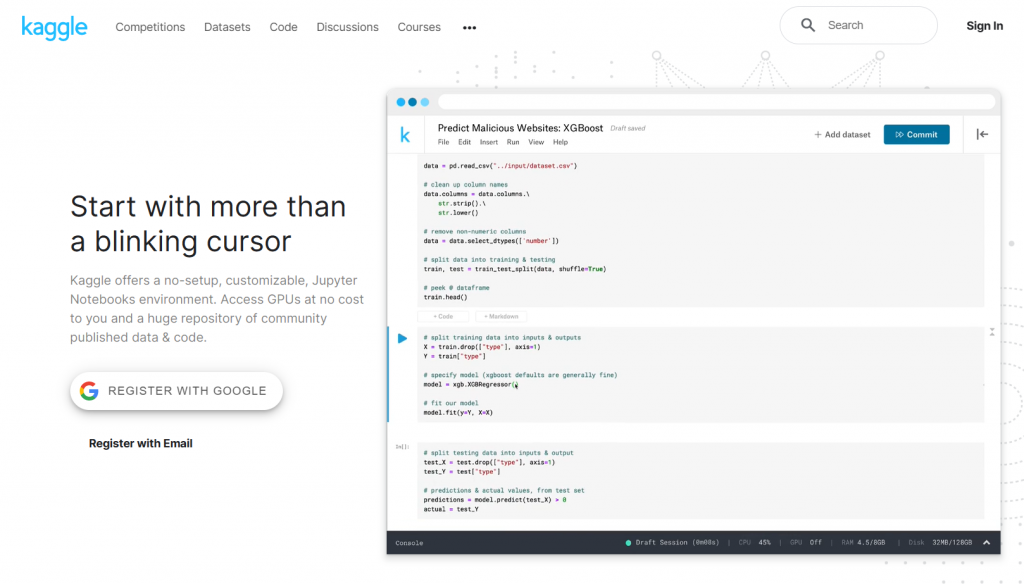Image resolution: width=1024 pixels, height=584 pixels.
Task: Focus the Search input field
Action: pos(858,25)
